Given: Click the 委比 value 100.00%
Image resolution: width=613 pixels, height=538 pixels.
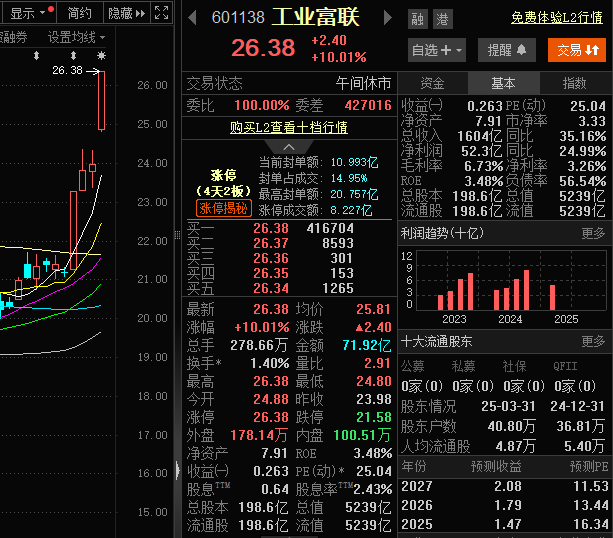Looking at the screenshot, I should pos(262,105).
